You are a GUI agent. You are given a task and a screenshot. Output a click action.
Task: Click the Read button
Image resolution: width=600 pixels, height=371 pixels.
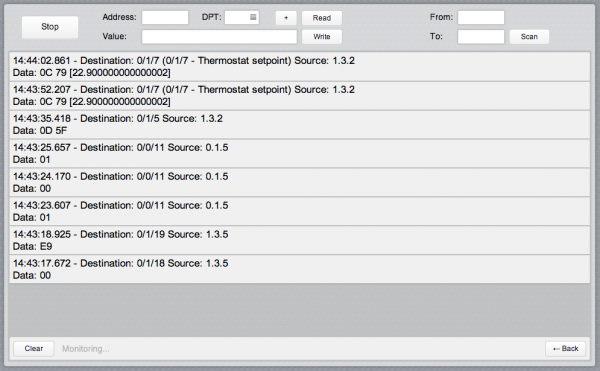pyautogui.click(x=321, y=18)
